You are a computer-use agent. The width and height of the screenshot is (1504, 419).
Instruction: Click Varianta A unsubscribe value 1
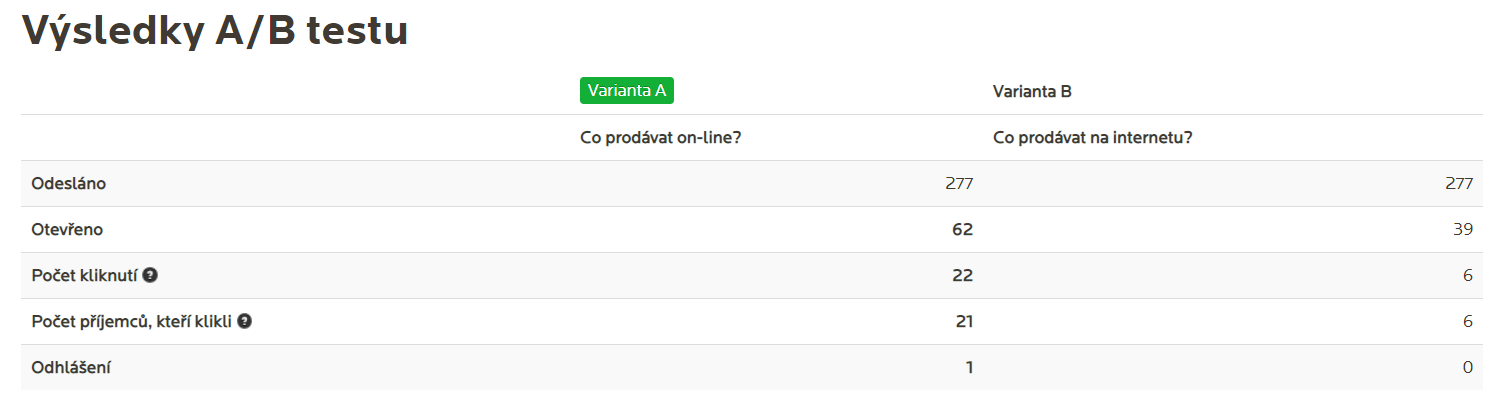click(x=969, y=367)
